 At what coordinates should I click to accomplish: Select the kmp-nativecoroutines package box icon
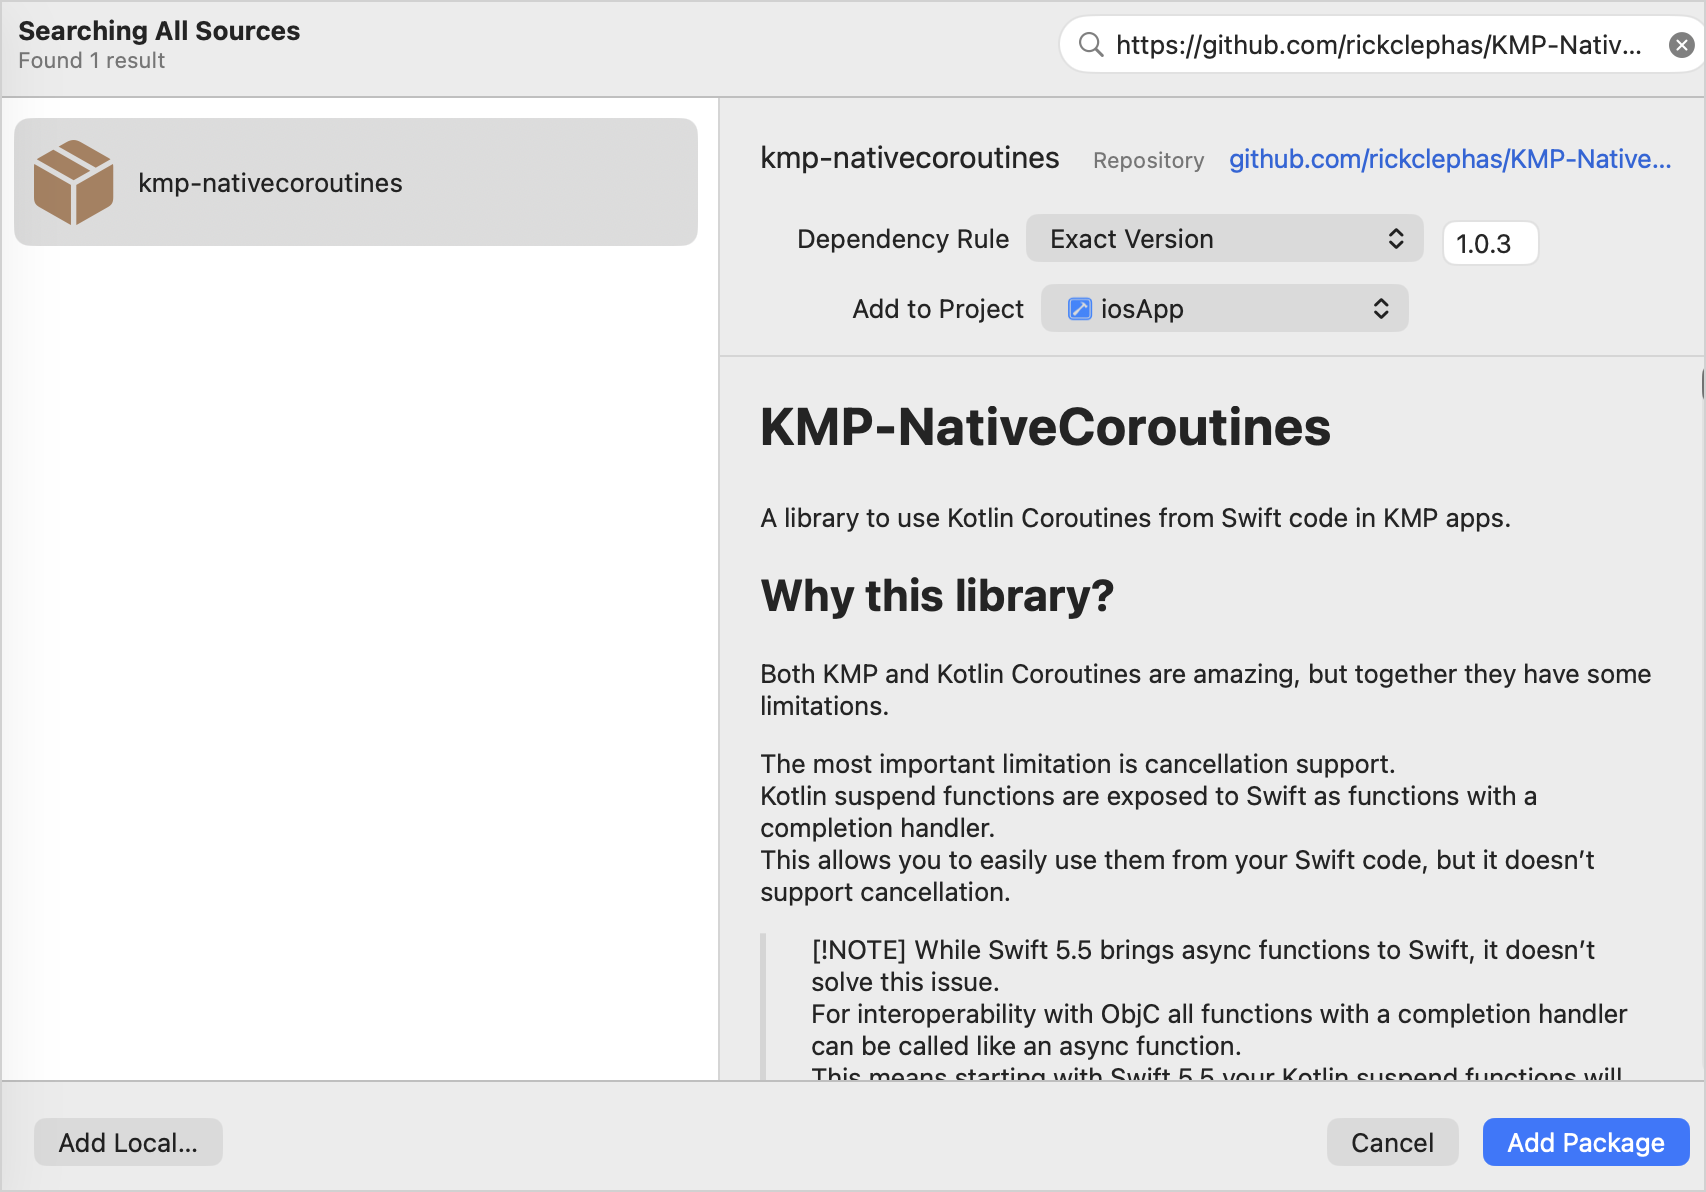(x=73, y=182)
